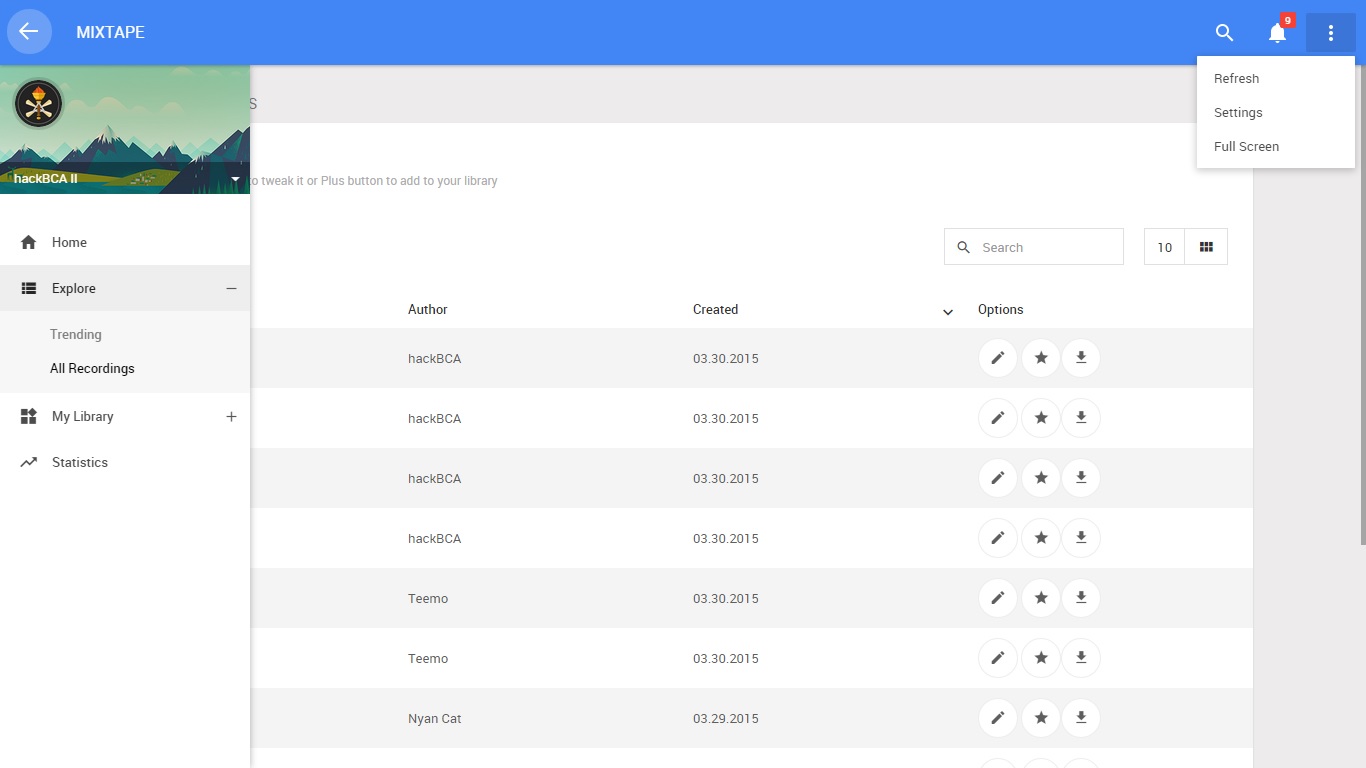Open search with the header magnifier icon
This screenshot has width=1366, height=768.
1224,33
